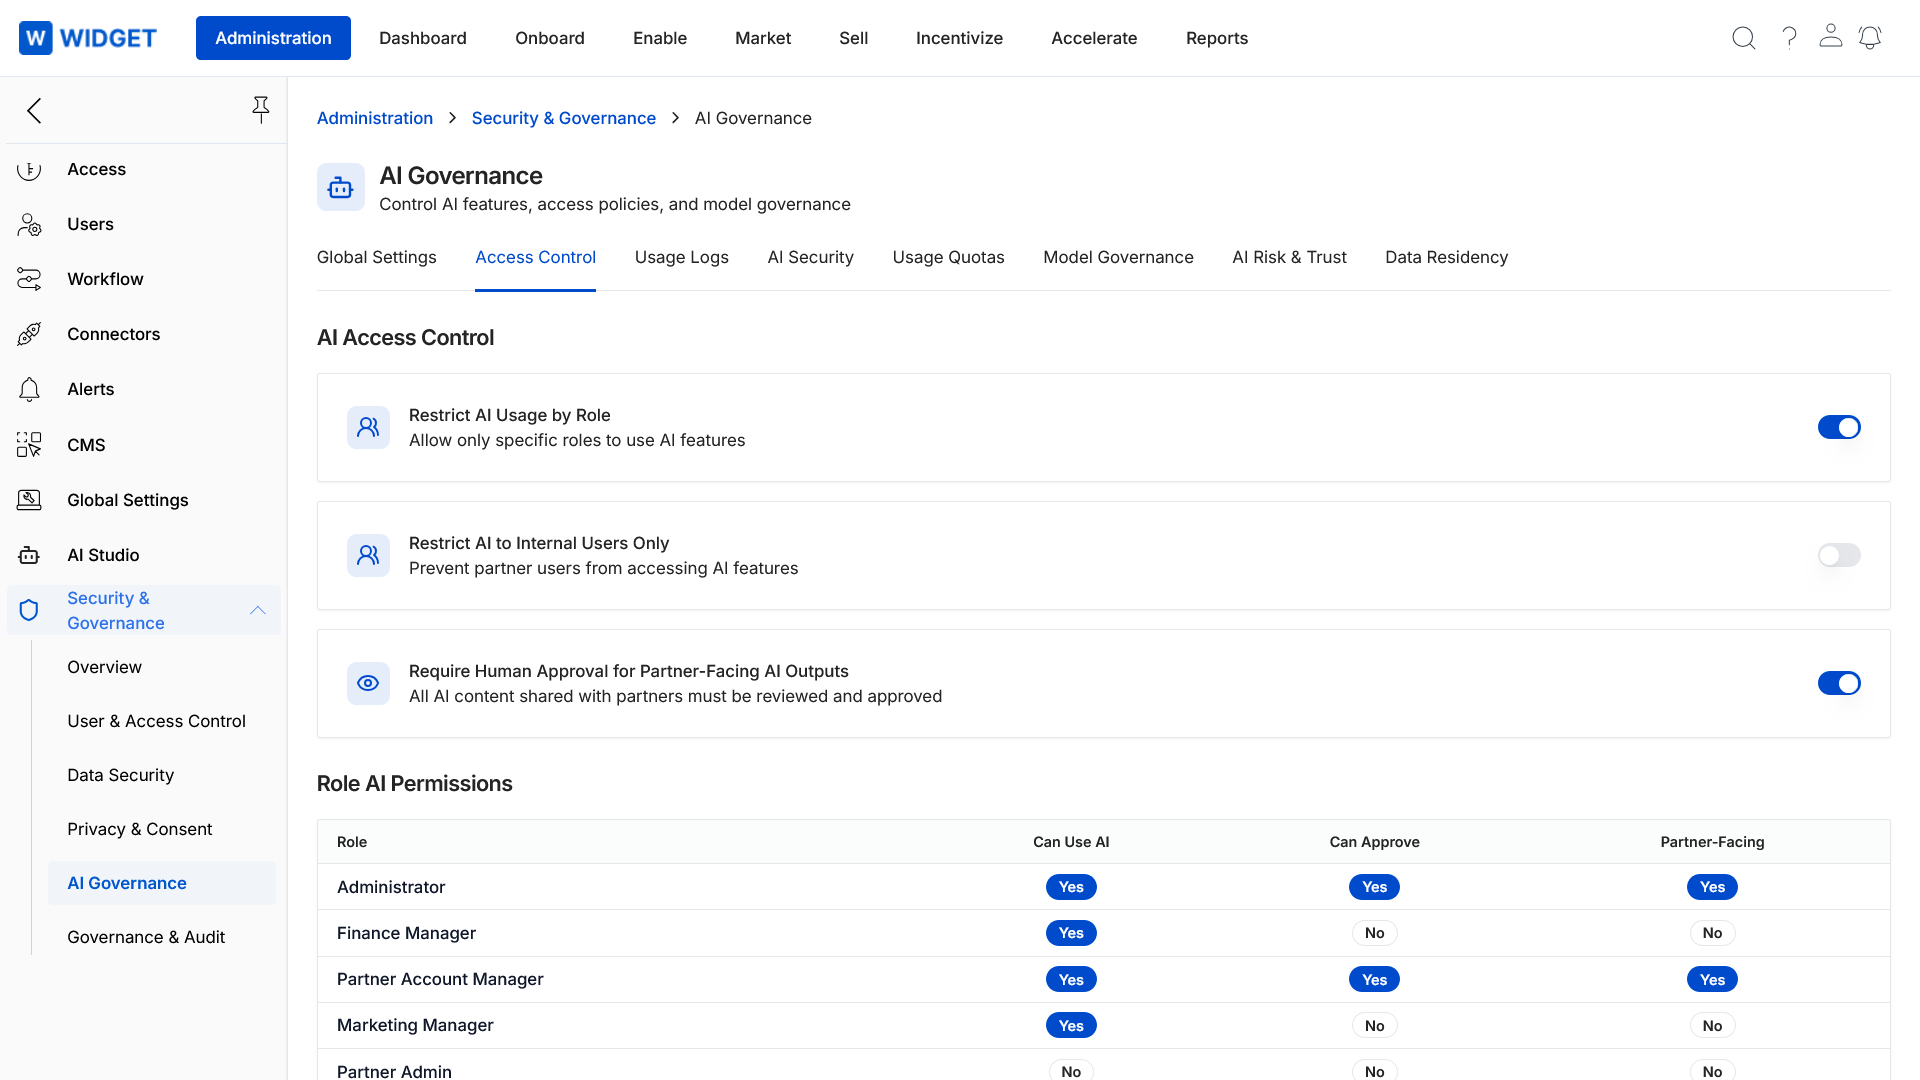Collapse the Security & Governance section chevron
Image resolution: width=1920 pixels, height=1080 pixels.
coord(258,610)
